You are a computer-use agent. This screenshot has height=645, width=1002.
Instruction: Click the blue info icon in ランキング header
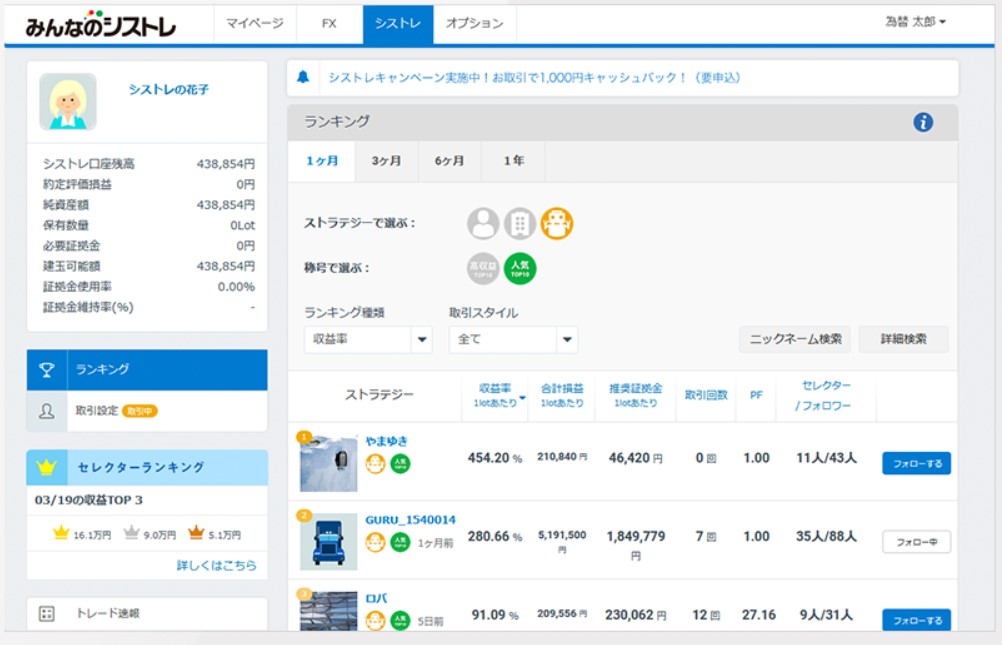[x=922, y=122]
